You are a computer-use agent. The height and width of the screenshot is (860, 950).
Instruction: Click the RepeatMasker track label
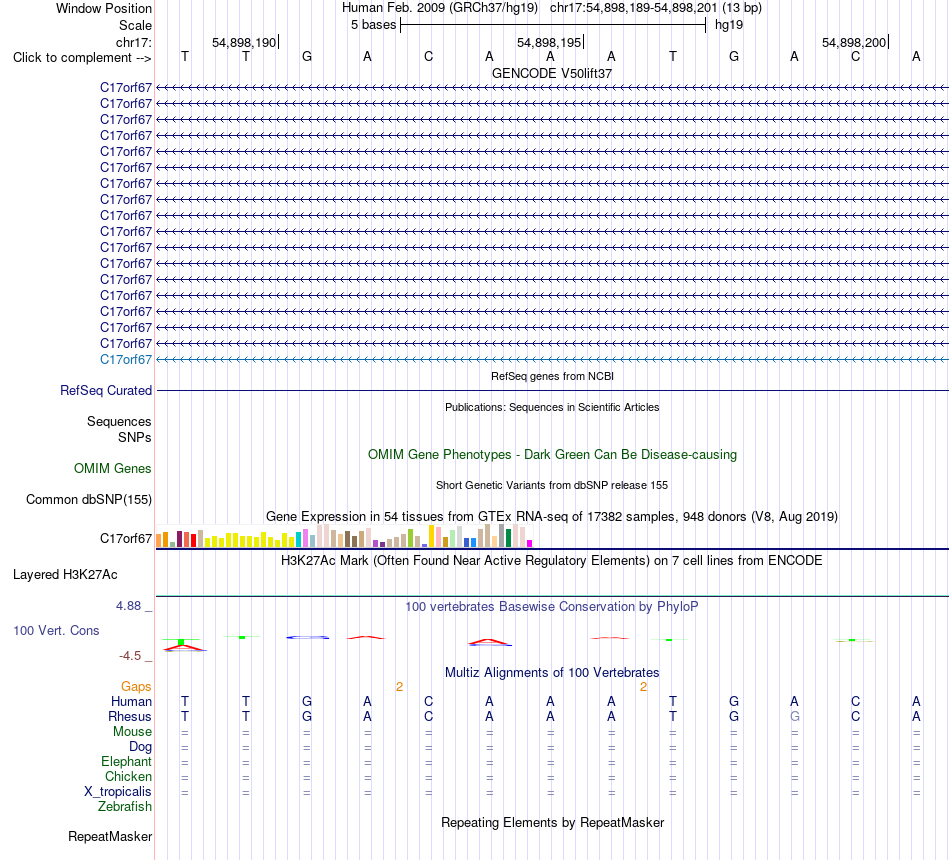[110, 836]
